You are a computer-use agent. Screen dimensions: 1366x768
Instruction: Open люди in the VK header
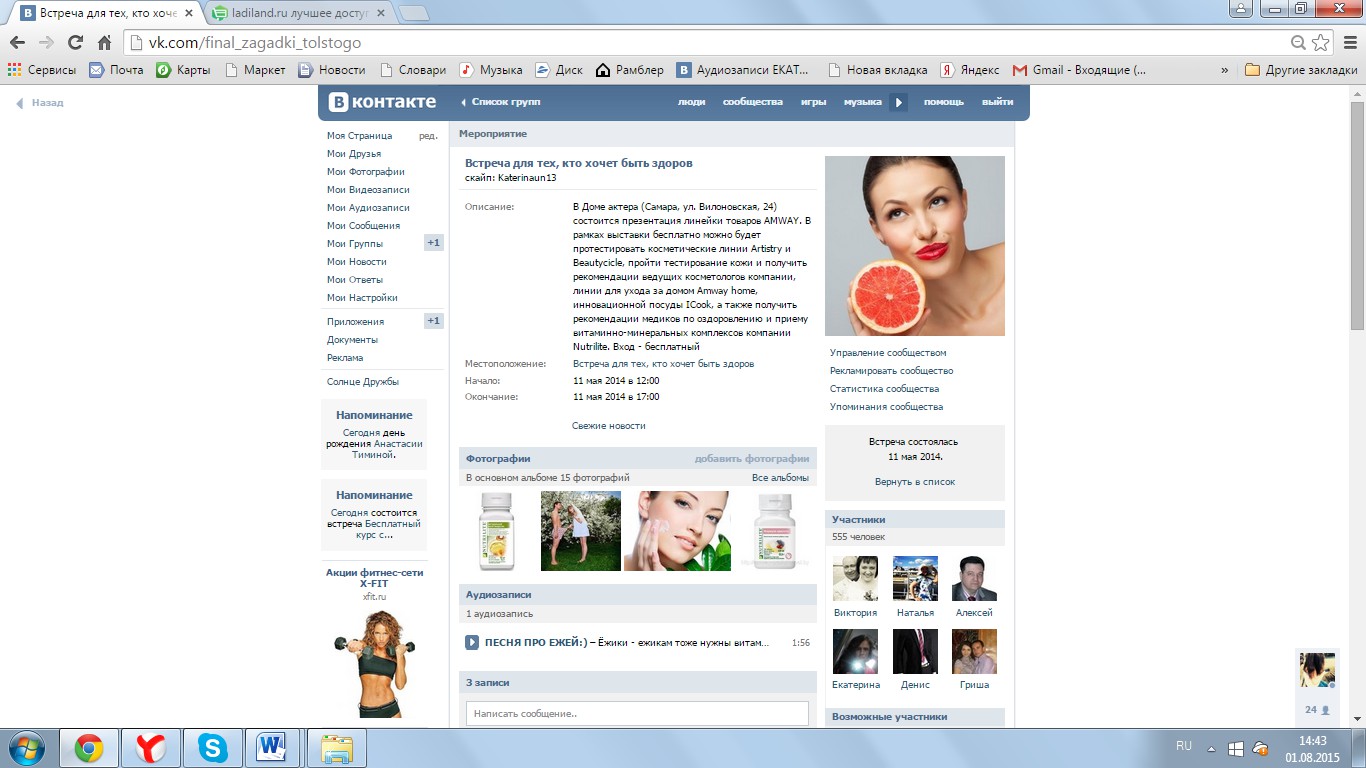(x=691, y=102)
